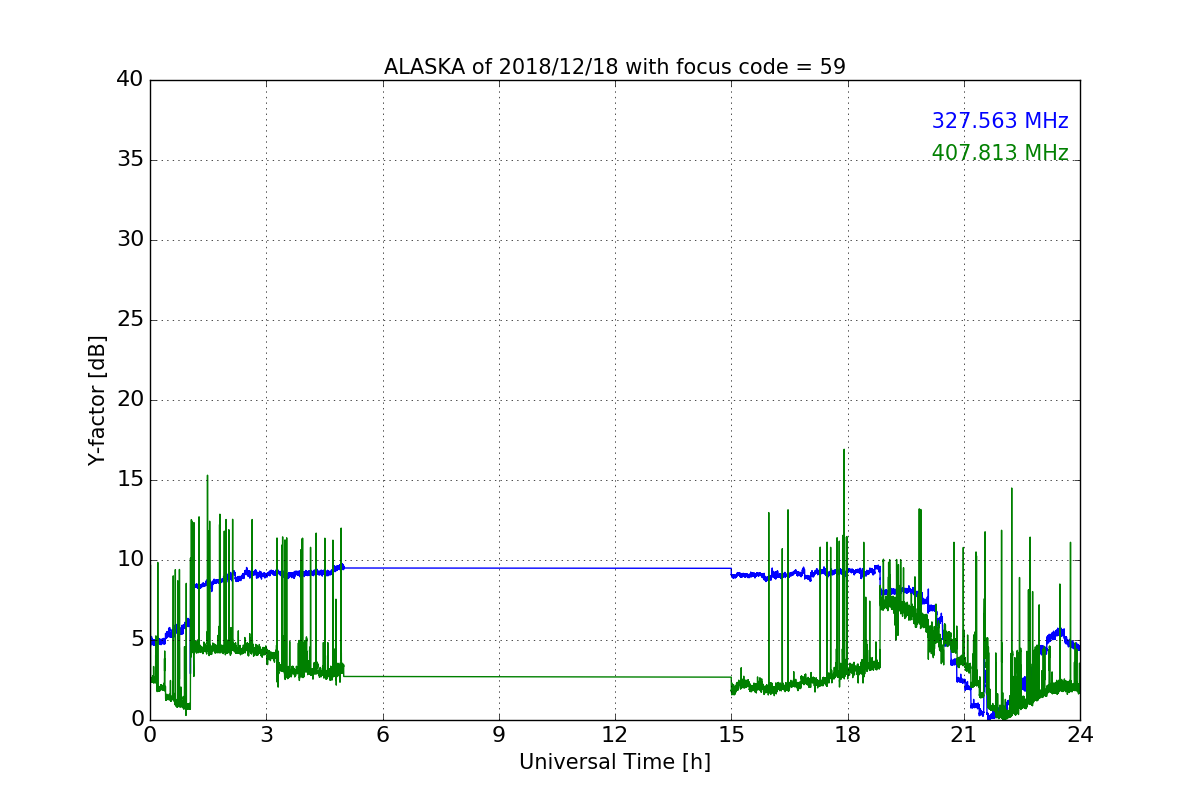
Task: Click the x-axis tick label 24
Action: pyautogui.click(x=1080, y=735)
